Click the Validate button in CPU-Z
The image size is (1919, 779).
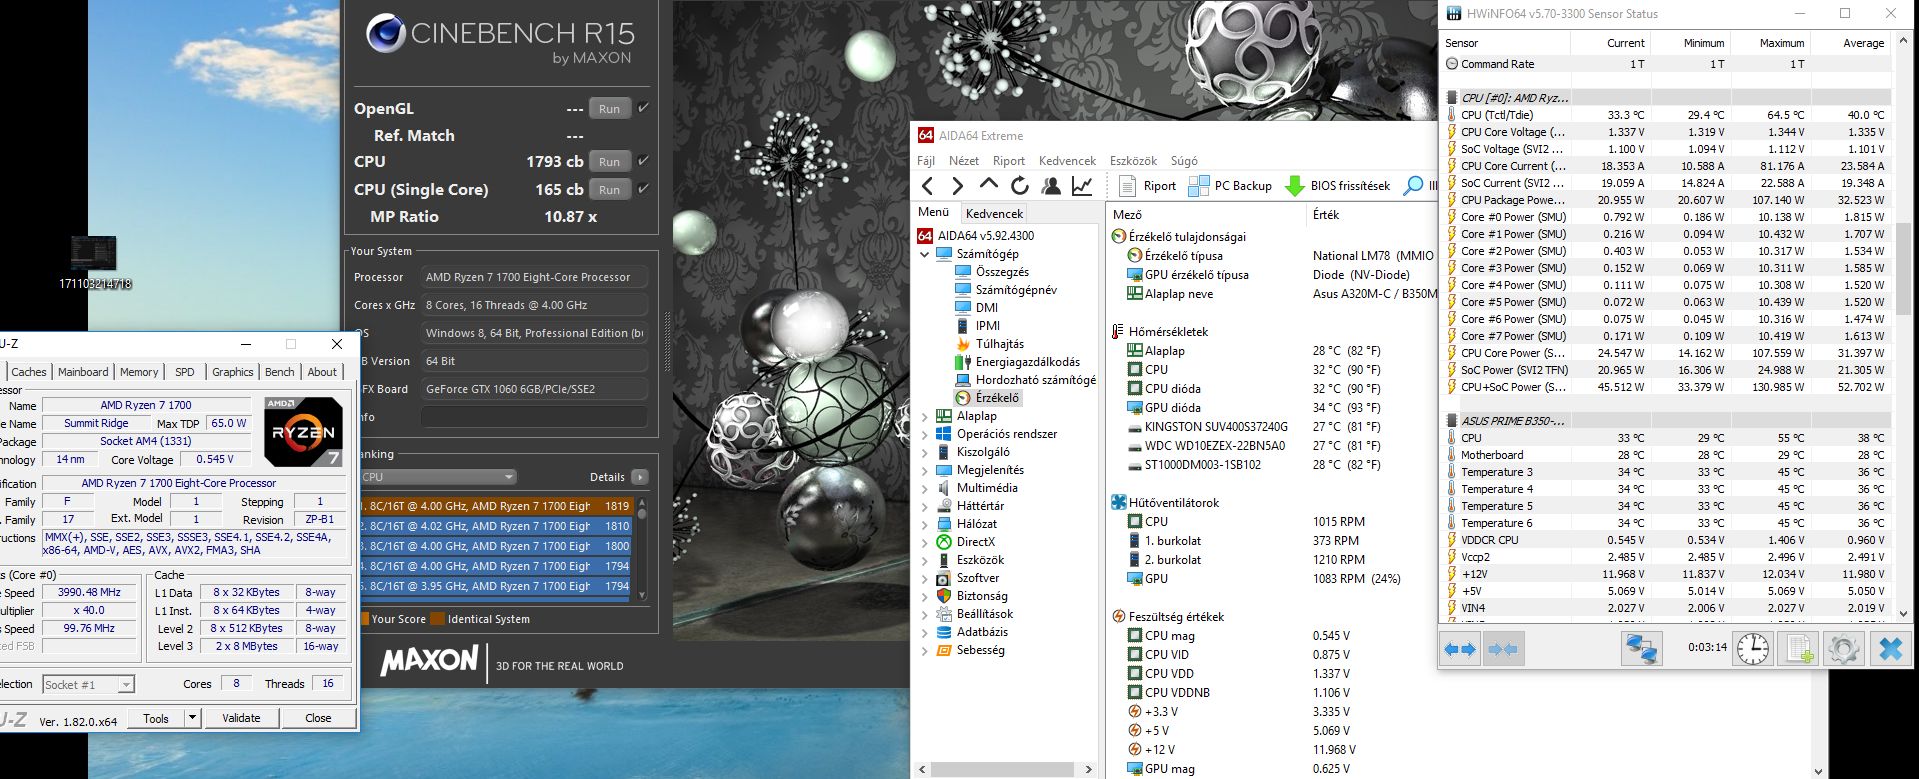tap(241, 718)
